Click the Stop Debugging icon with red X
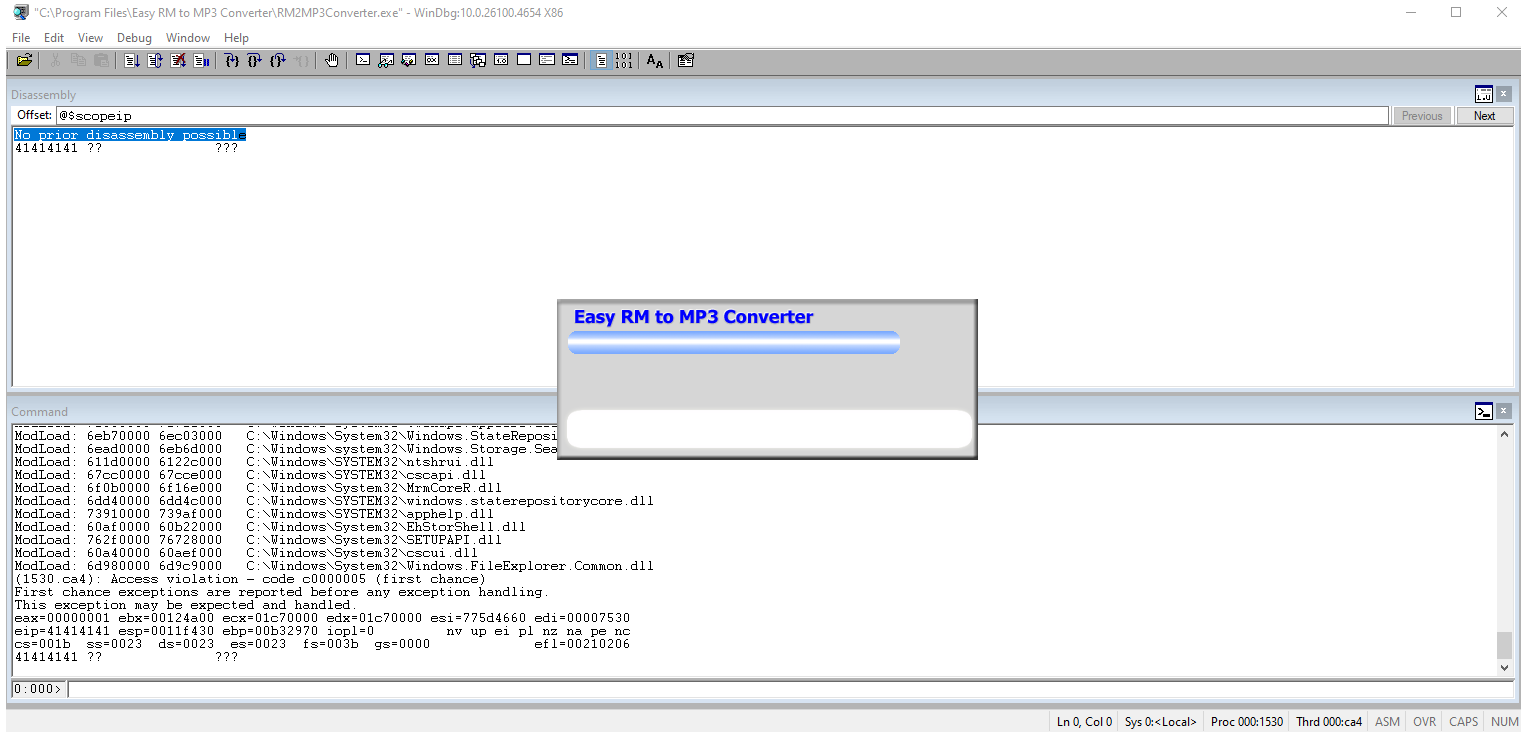The width and height of the screenshot is (1521, 732). (178, 61)
